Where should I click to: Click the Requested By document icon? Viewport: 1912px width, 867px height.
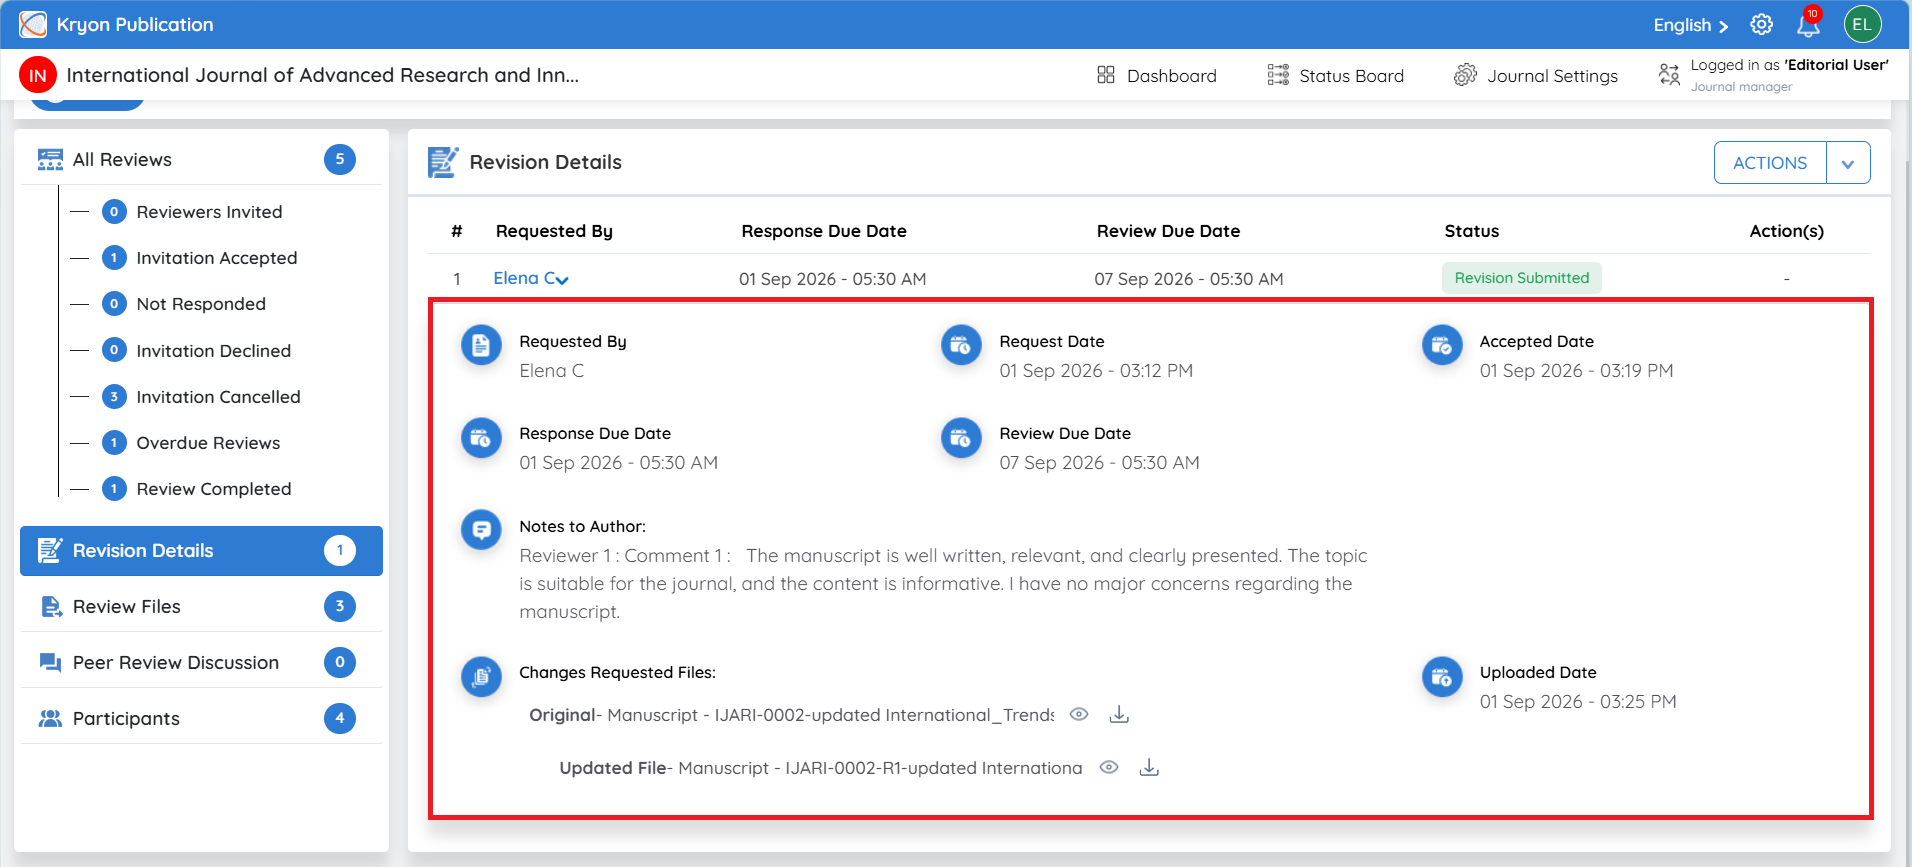point(481,345)
